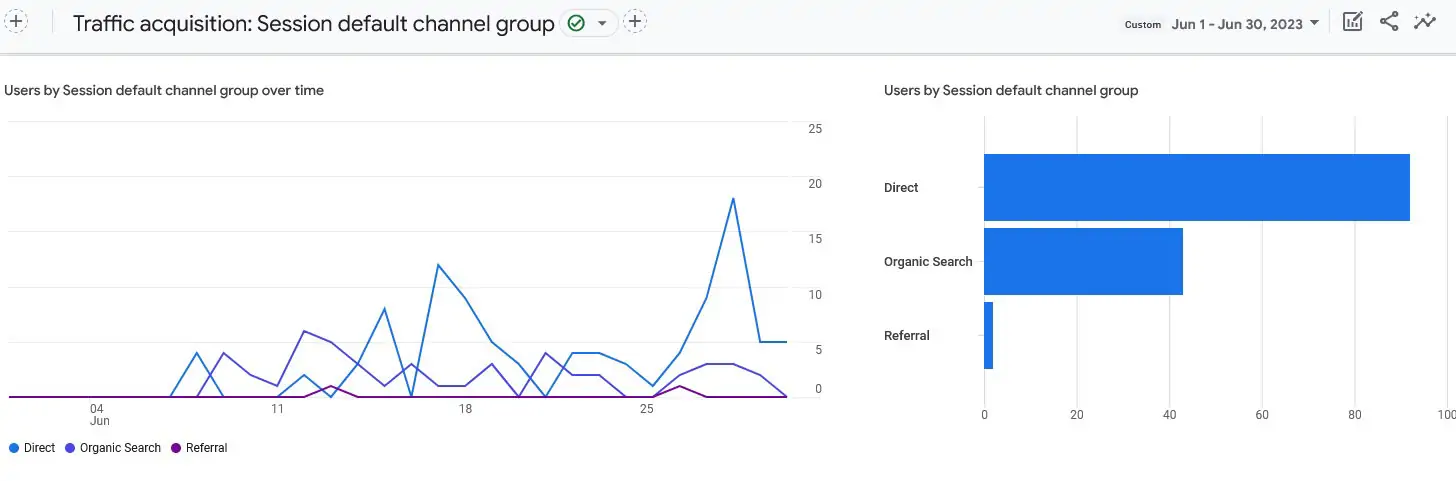Click the Share this report icon
The width and height of the screenshot is (1456, 481).
coord(1389,22)
